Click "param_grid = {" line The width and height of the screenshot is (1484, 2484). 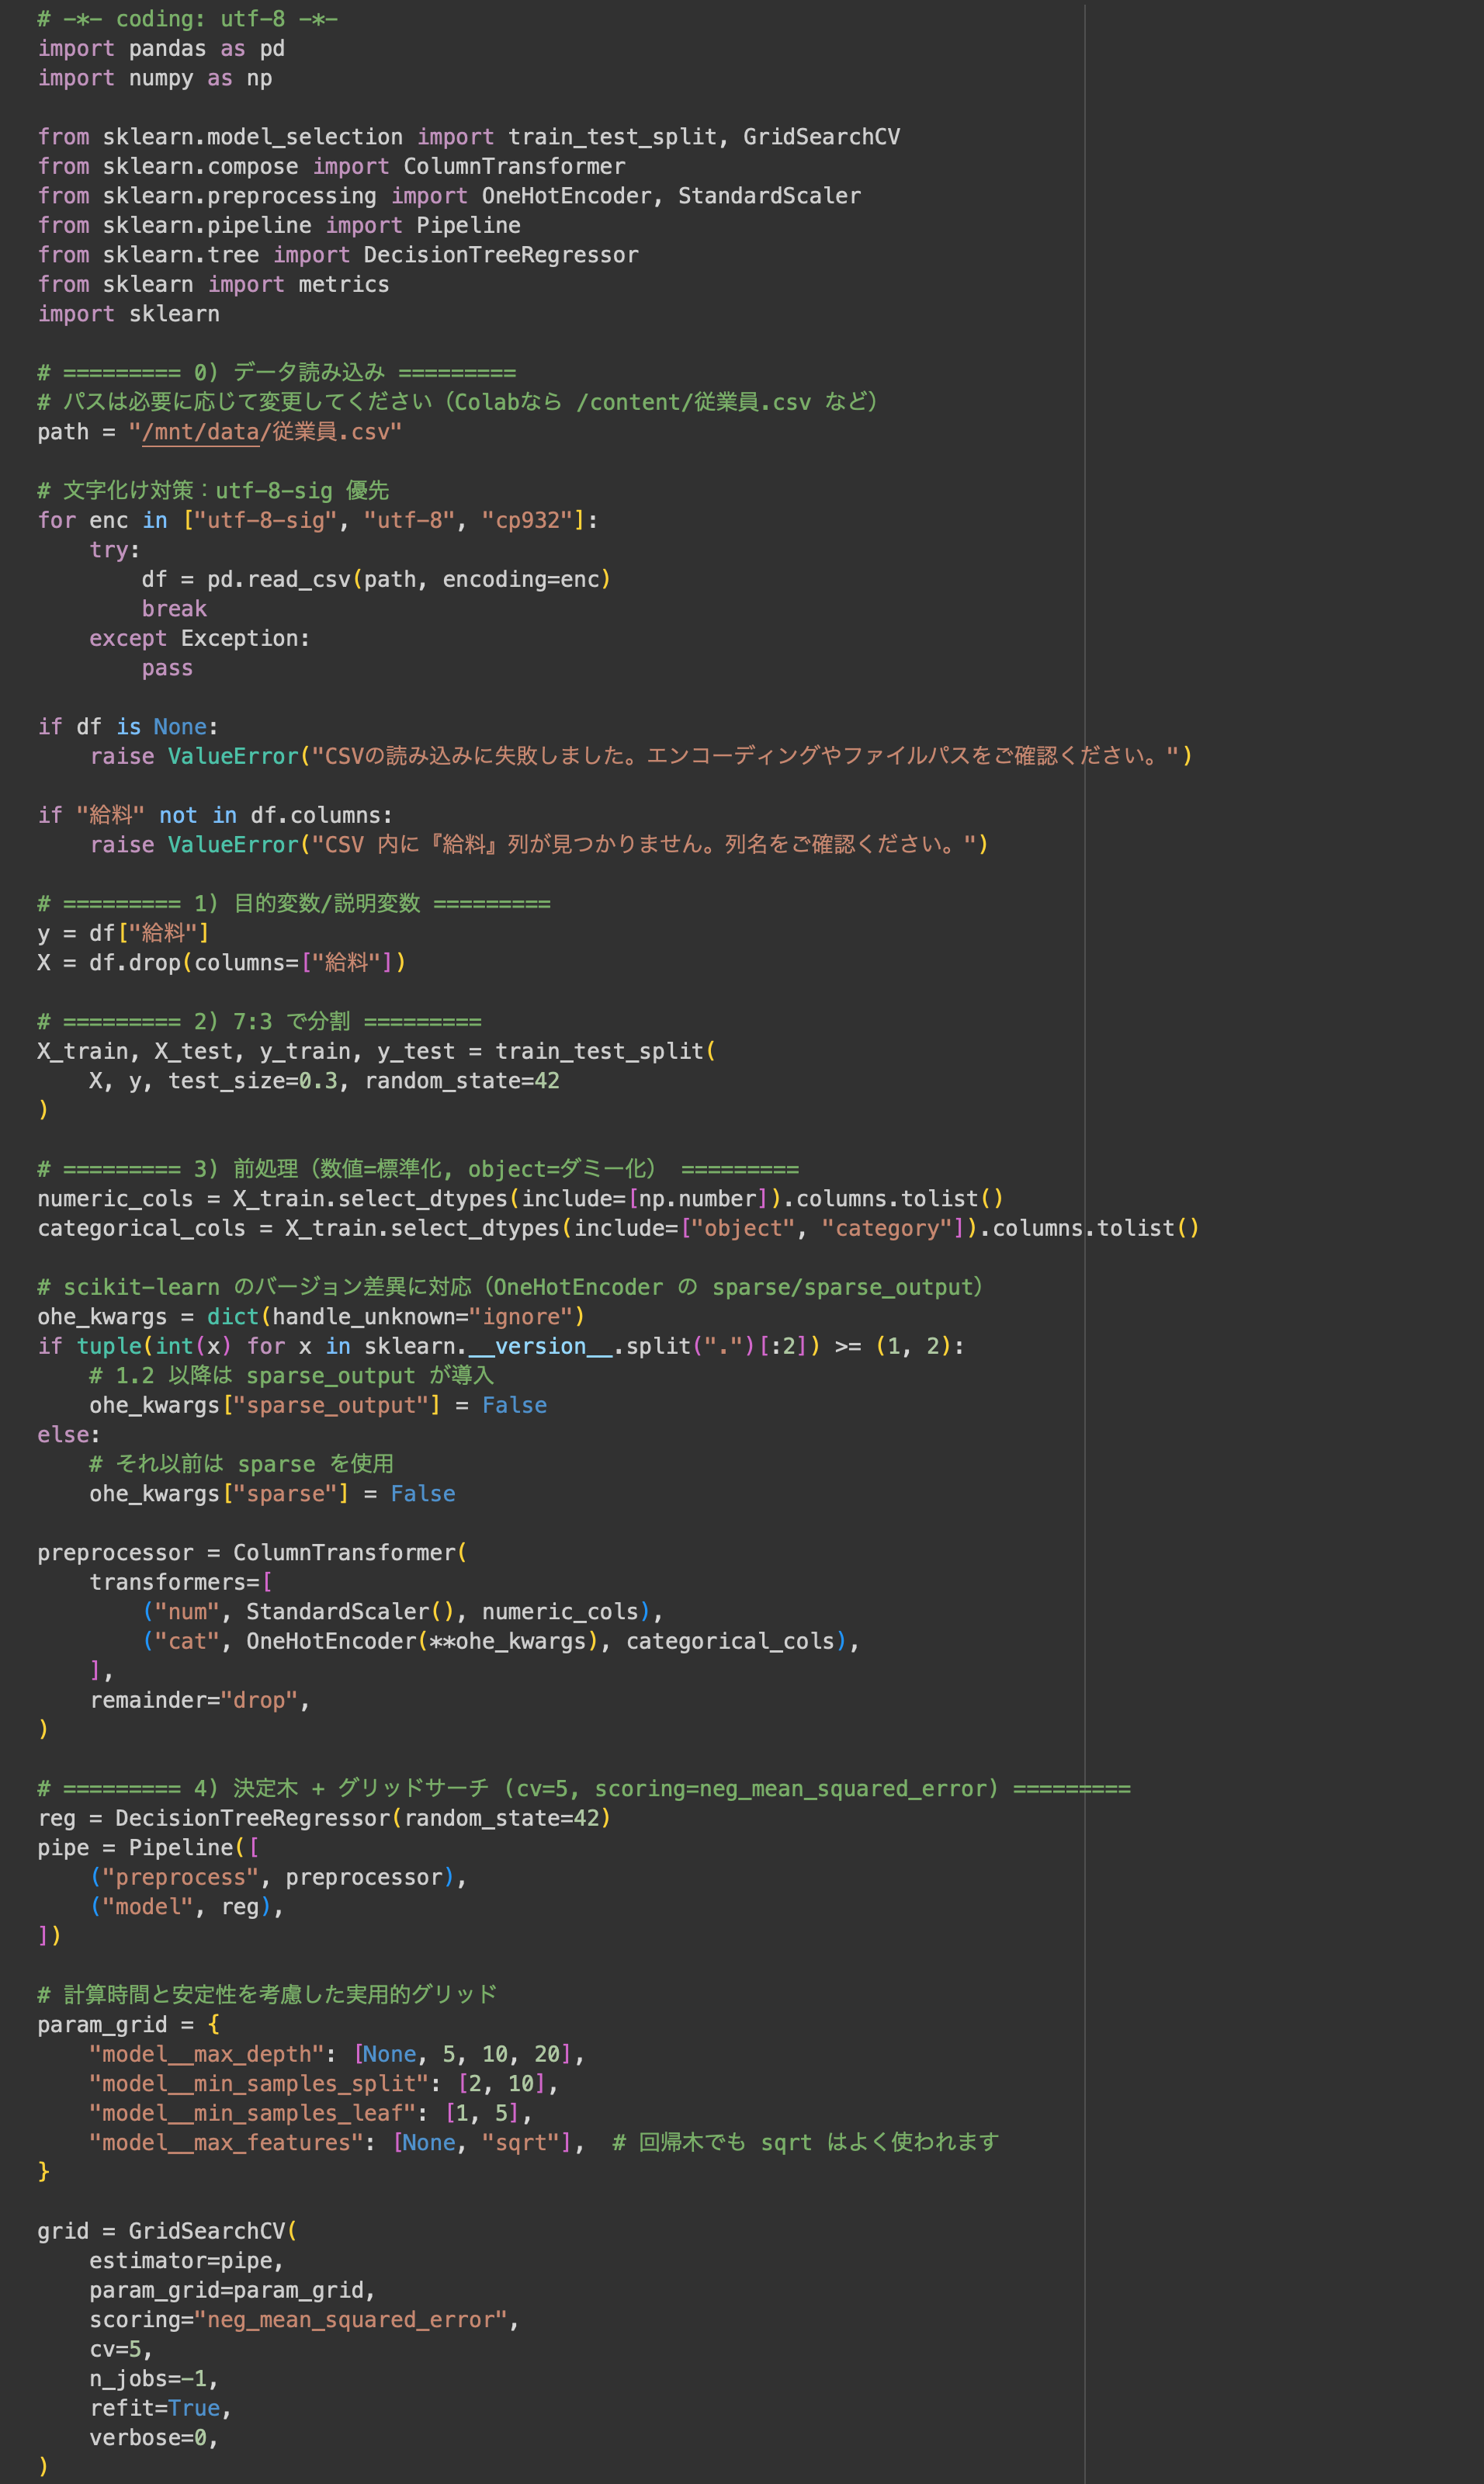tap(128, 2025)
